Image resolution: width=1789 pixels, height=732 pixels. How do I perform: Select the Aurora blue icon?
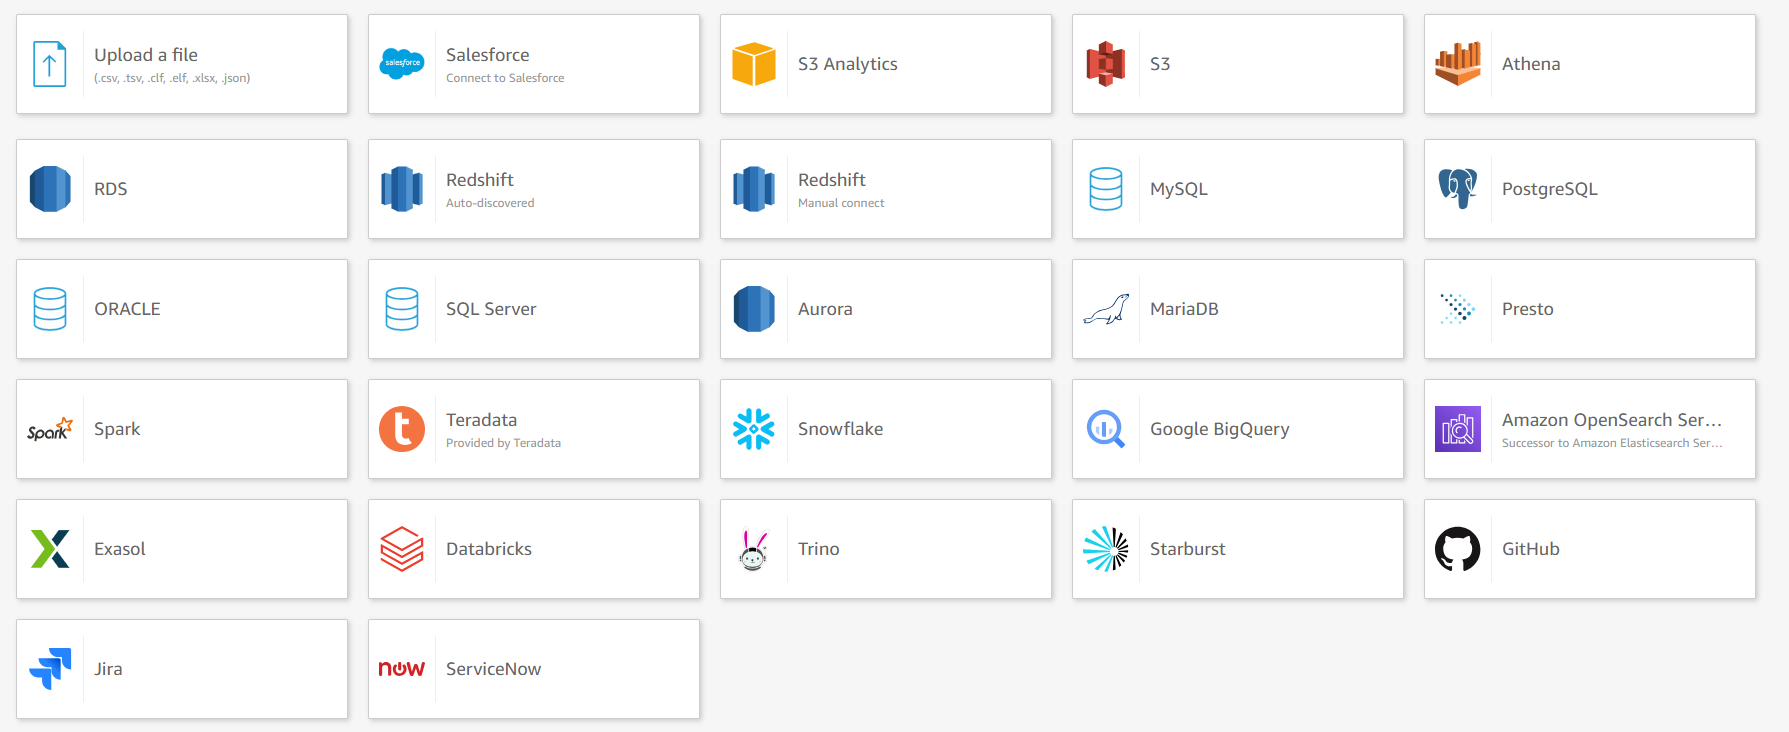tap(754, 309)
